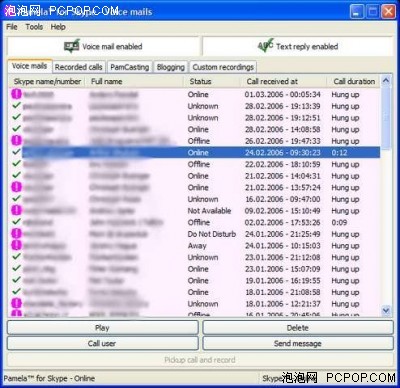Click green checkmark on 28.02.2006 19:13:39 row
This screenshot has height=388, width=400.
pyautogui.click(x=16, y=105)
